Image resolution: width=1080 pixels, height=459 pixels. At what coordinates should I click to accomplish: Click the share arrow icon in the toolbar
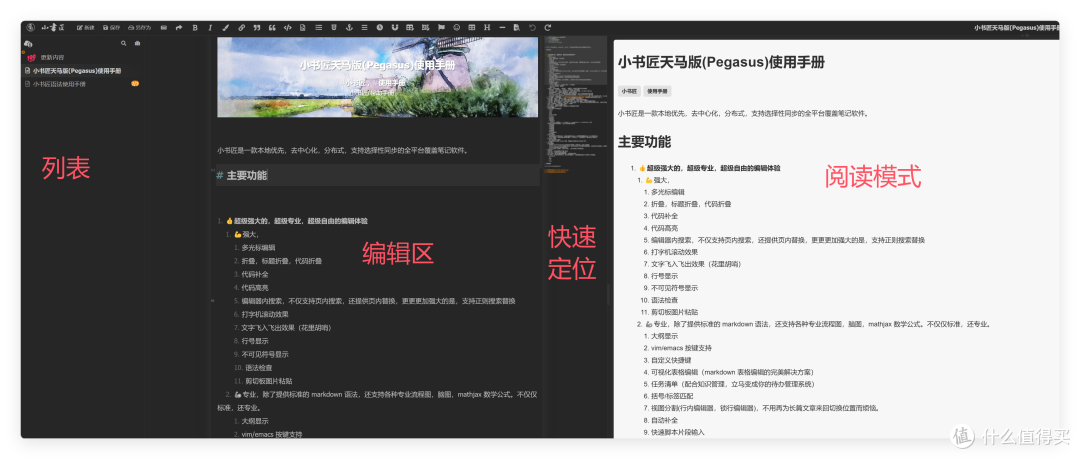[179, 28]
